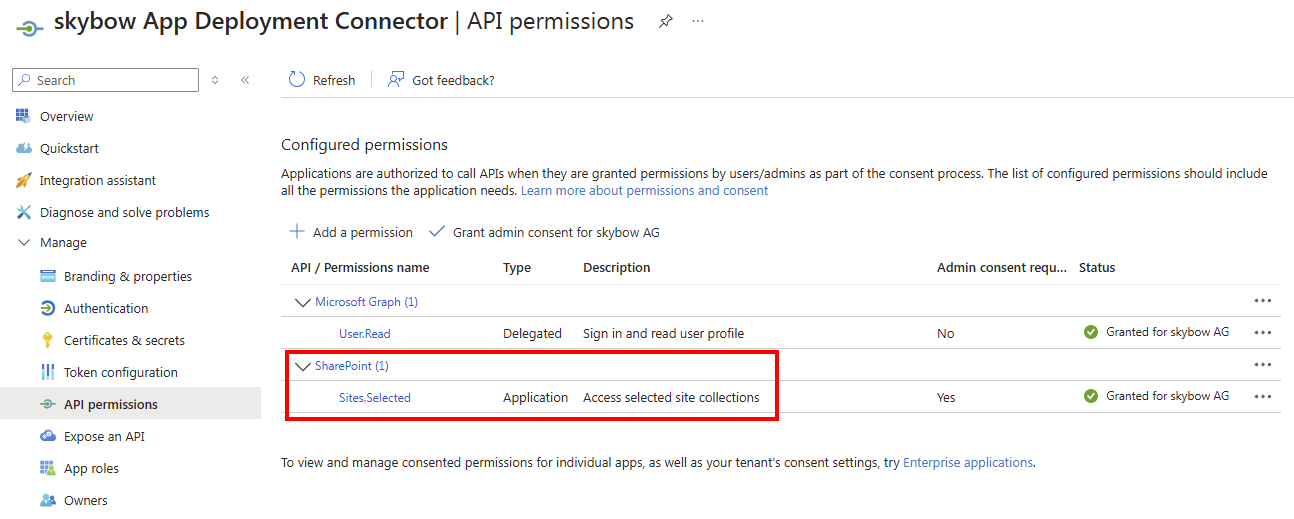This screenshot has width=1294, height=519.
Task: Collapse the Microsoft Graph group chevron
Action: click(303, 302)
